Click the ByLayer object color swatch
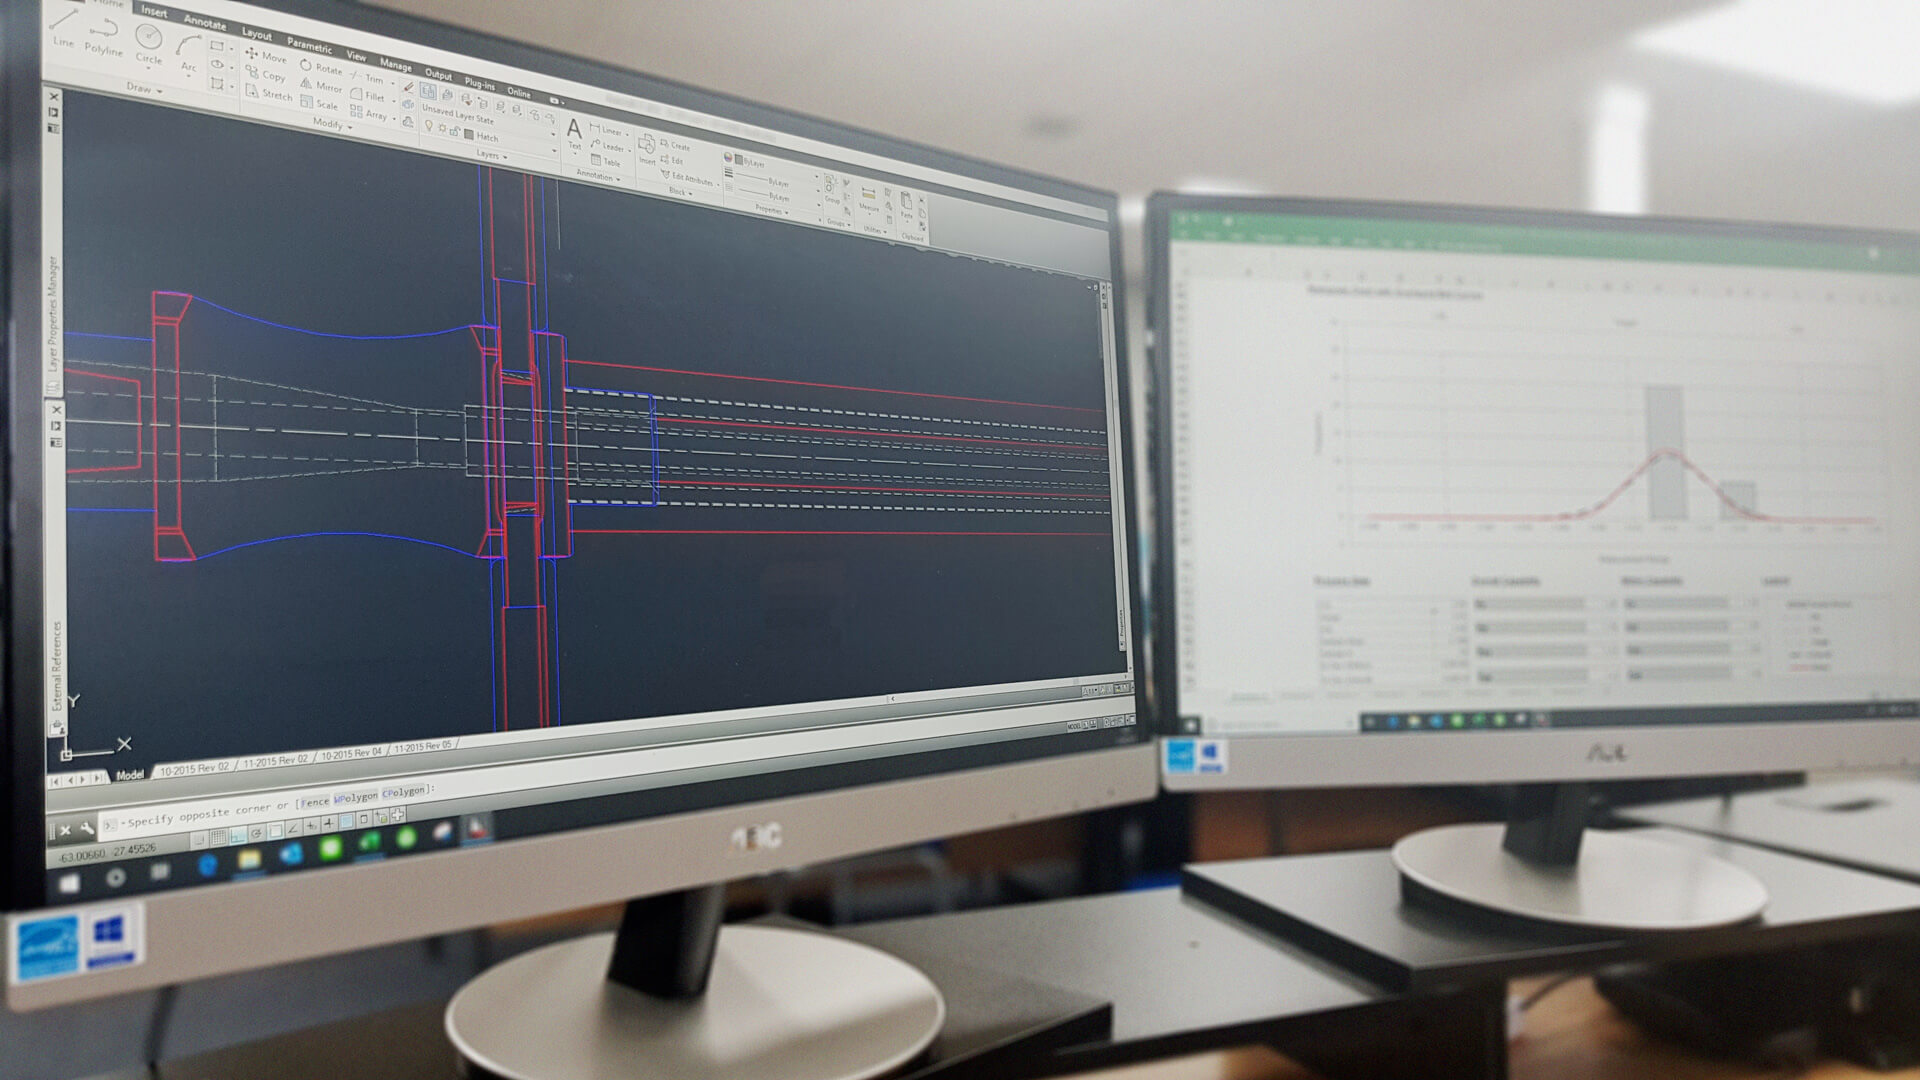Image resolution: width=1920 pixels, height=1080 pixels. (x=739, y=160)
